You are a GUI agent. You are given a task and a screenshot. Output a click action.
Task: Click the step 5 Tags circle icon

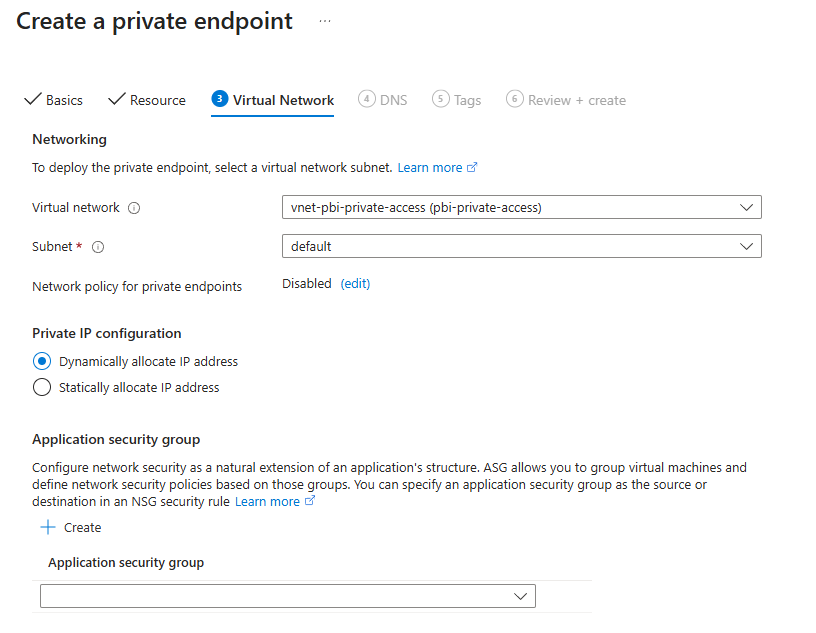point(440,99)
